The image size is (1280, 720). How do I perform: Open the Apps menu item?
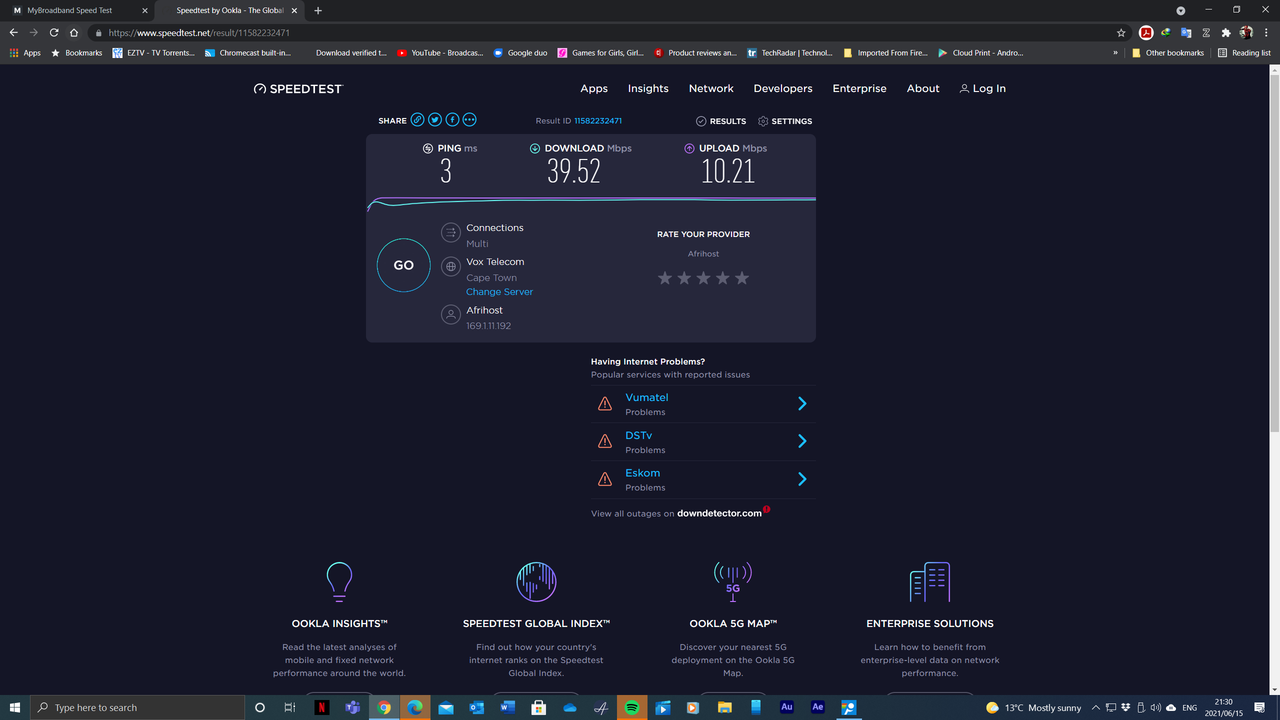tap(594, 88)
